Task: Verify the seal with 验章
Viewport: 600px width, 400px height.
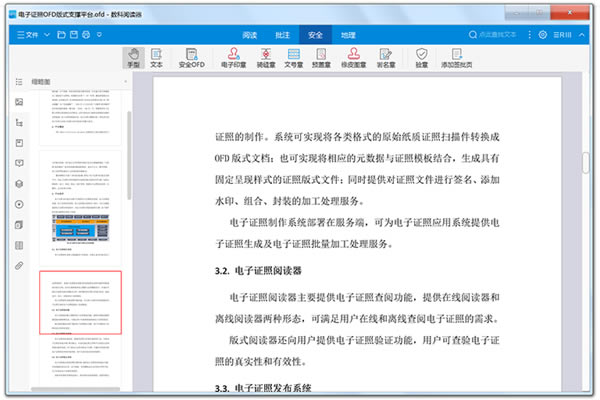Action: [423, 58]
